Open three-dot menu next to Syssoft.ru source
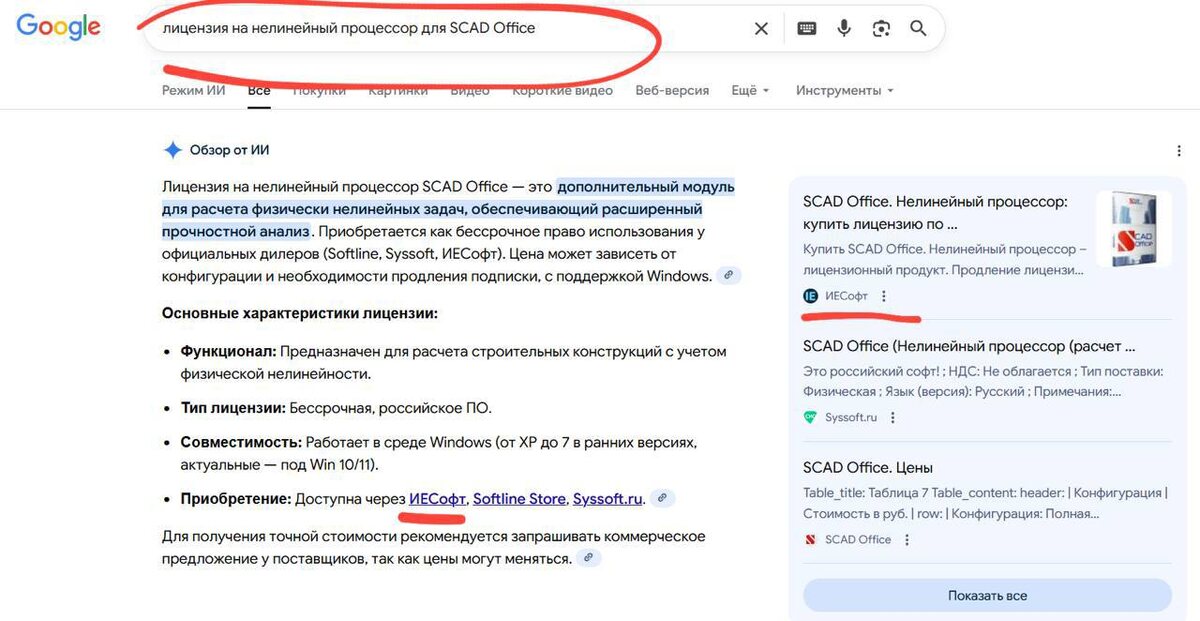 893,417
